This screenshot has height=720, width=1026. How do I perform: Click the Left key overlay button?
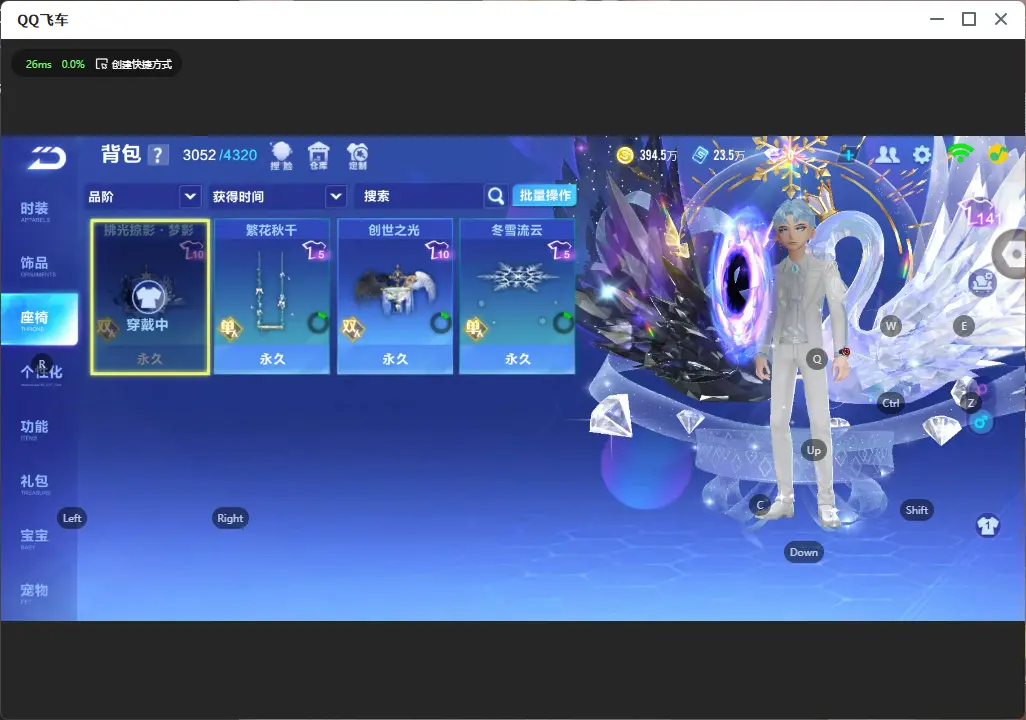[72, 518]
